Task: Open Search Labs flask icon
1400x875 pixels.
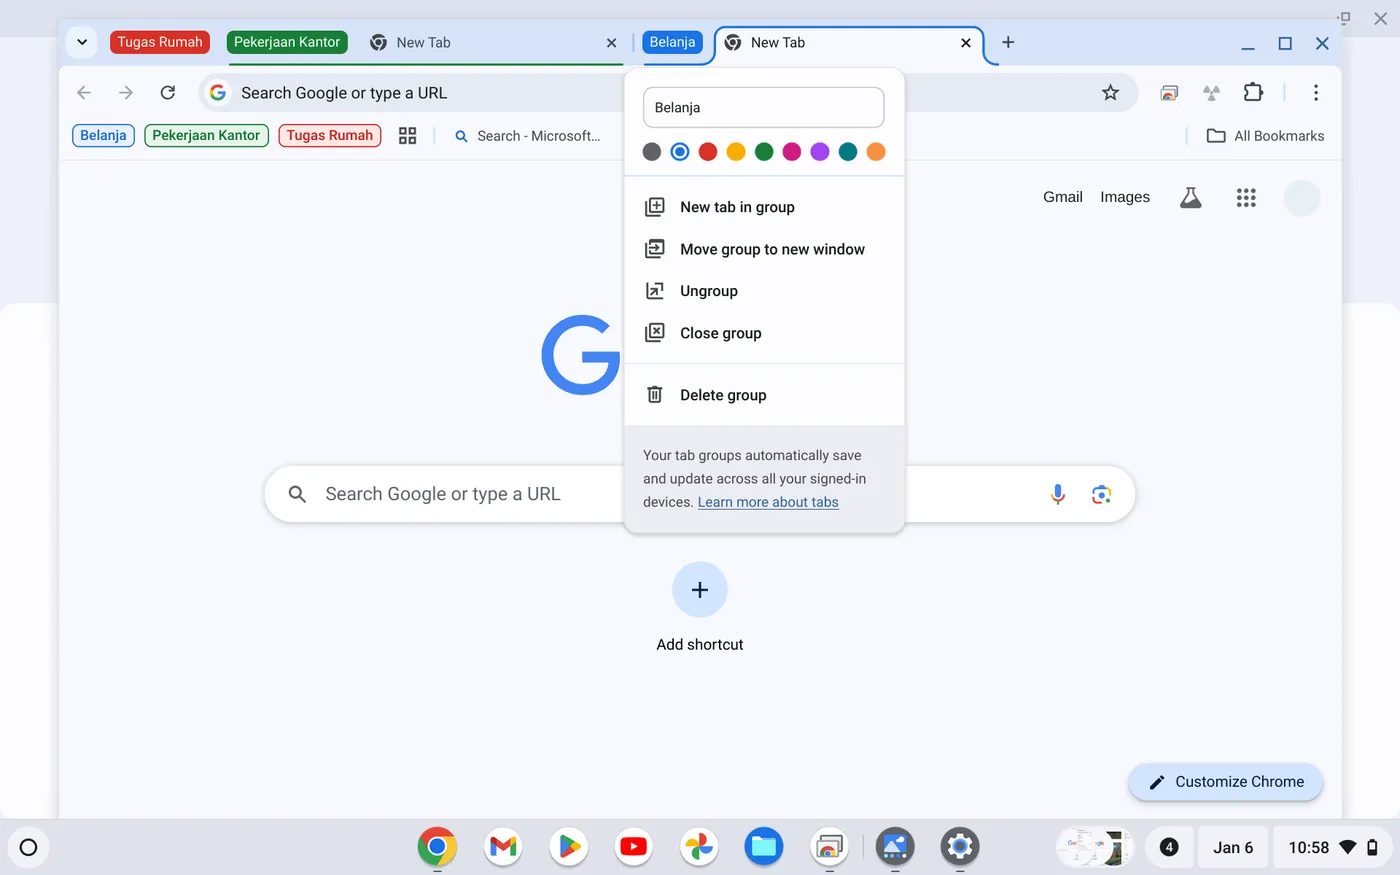Action: coord(1190,197)
